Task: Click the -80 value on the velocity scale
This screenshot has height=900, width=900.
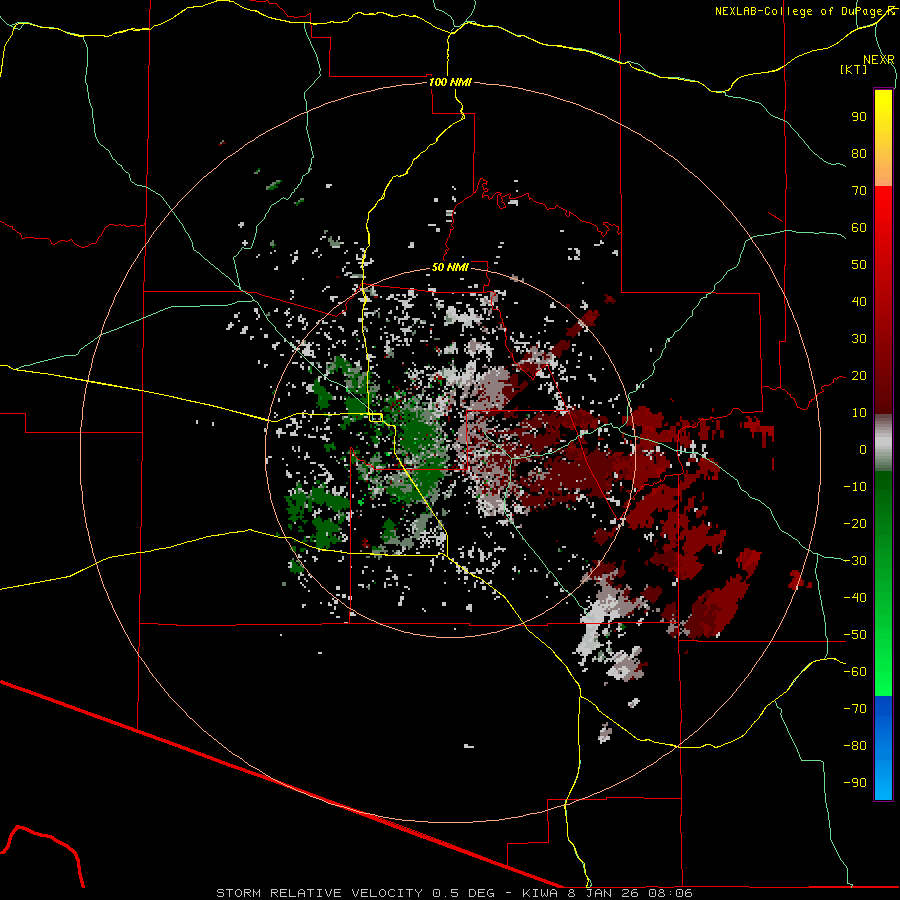Action: click(x=855, y=746)
